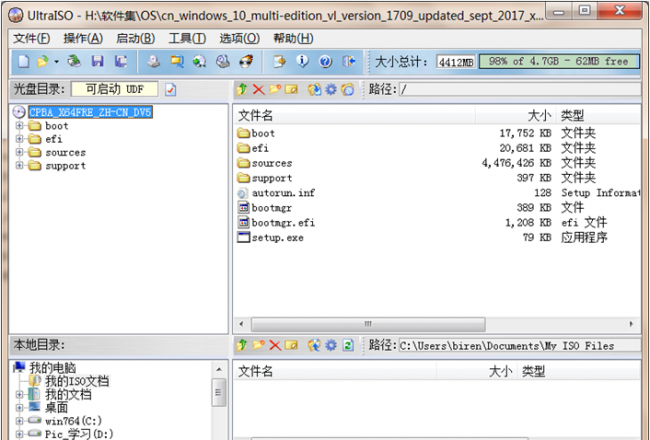Image resolution: width=650 pixels, height=440 pixels.
Task: Select setup.exe in disc file list
Action: coord(277,238)
